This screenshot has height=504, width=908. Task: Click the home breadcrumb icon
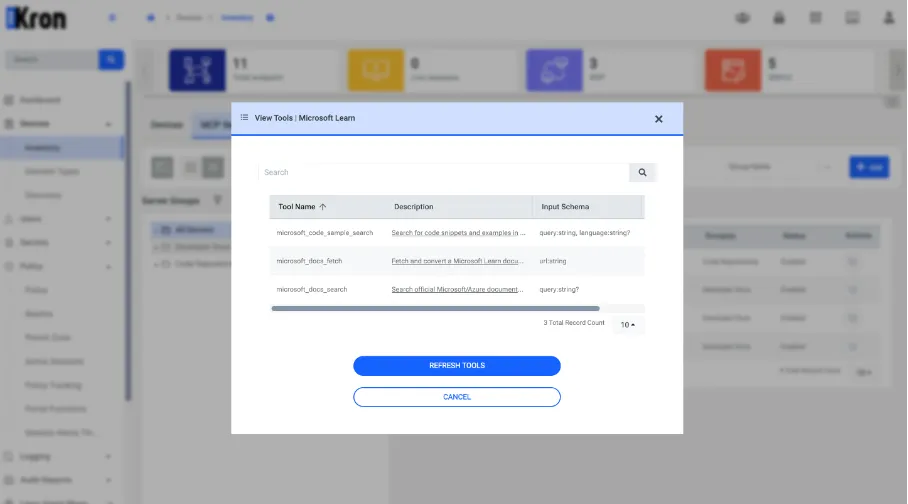pos(151,18)
